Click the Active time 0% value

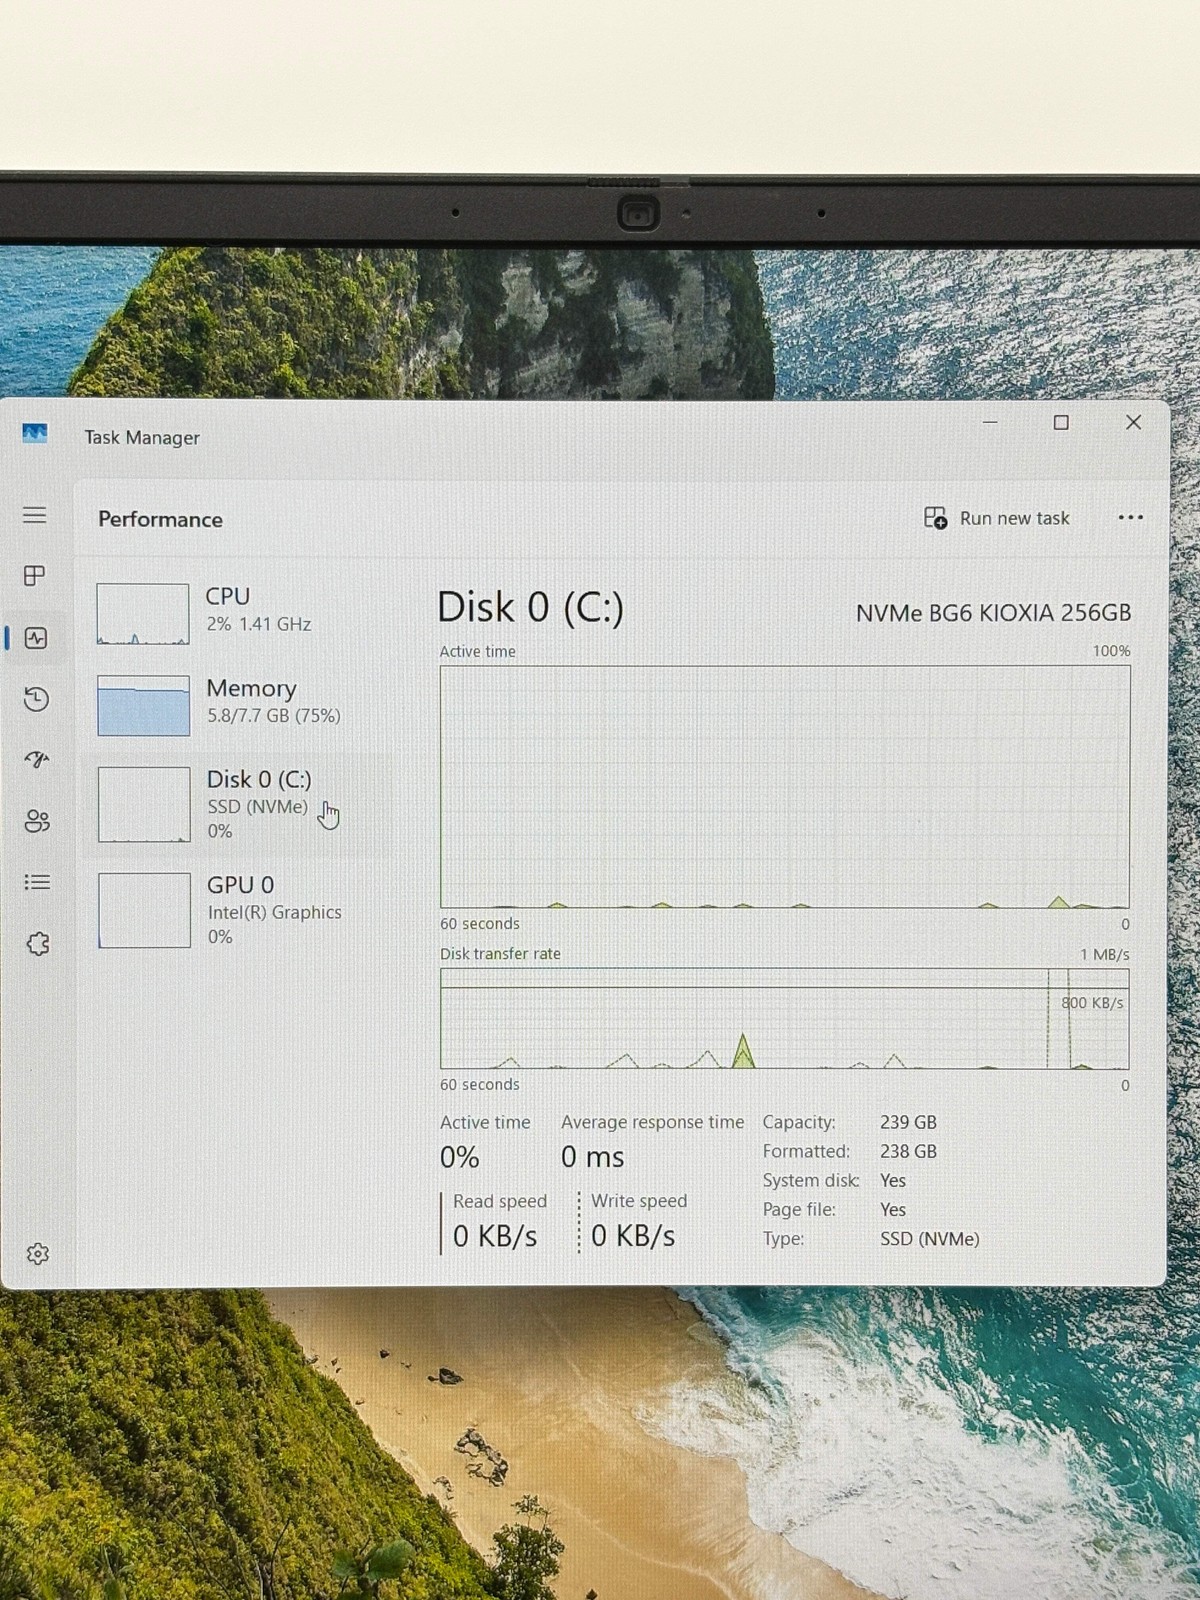point(460,1157)
